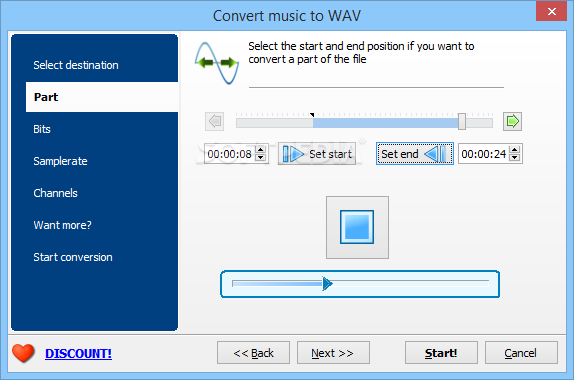Decrease end time 00:00:24 with down arrow

pos(515,158)
